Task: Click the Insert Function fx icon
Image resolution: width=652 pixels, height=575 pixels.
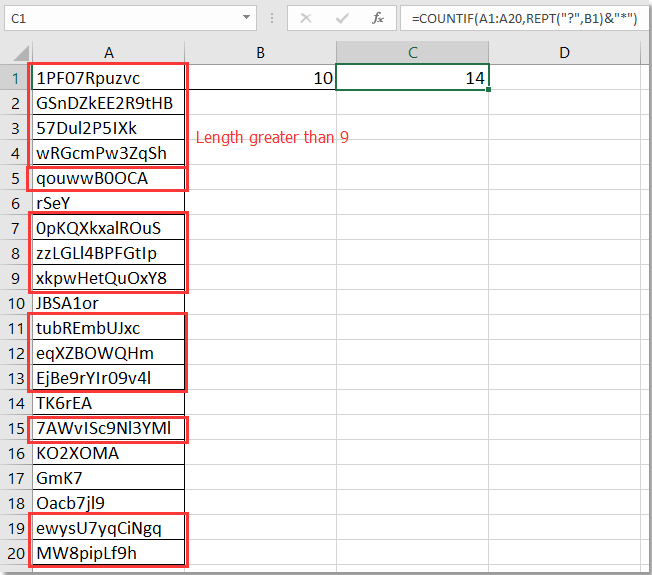Action: coord(377,18)
